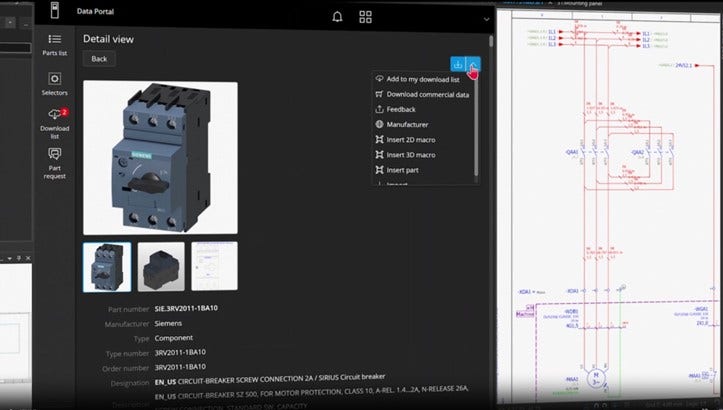Open the Parts list sidebar icon
723x410 pixels.
click(x=54, y=45)
